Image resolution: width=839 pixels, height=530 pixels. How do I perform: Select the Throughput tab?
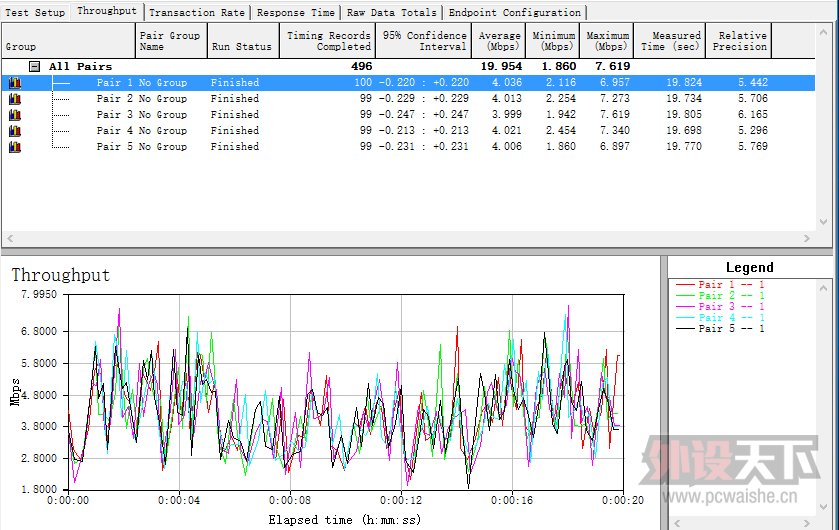pos(107,11)
